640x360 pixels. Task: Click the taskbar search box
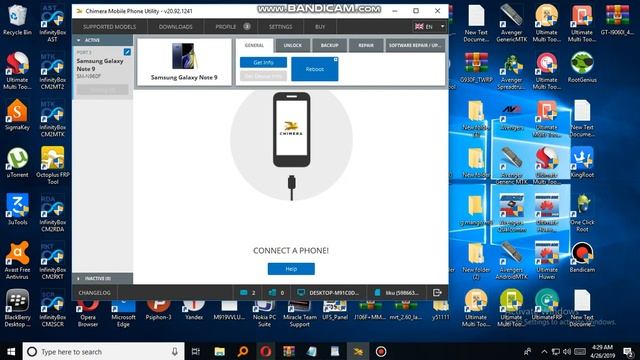[x=103, y=351]
